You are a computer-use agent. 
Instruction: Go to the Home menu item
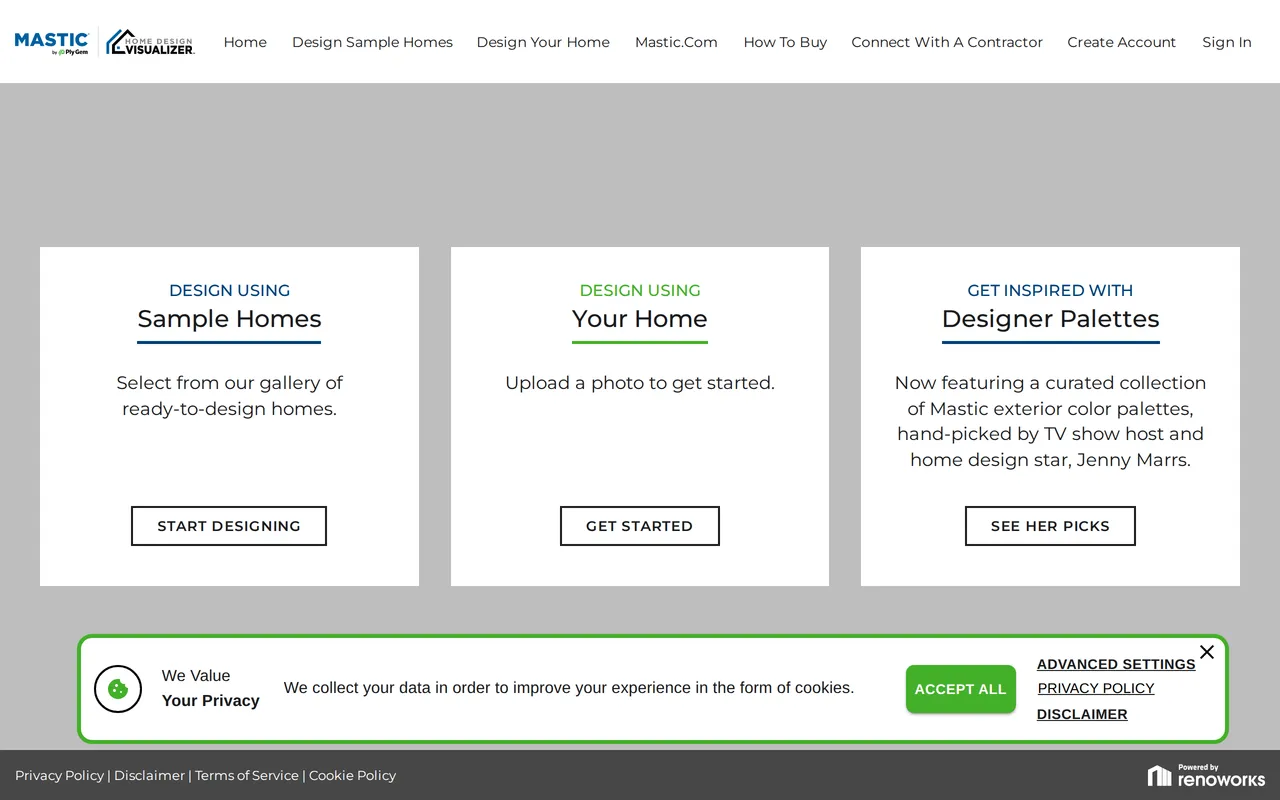coord(245,42)
